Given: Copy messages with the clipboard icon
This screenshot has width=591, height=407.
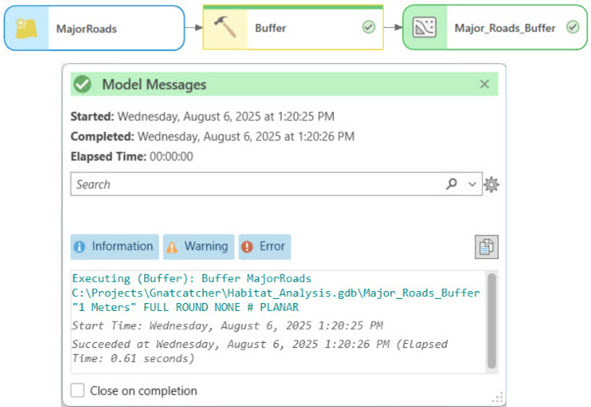Looking at the screenshot, I should (x=487, y=247).
